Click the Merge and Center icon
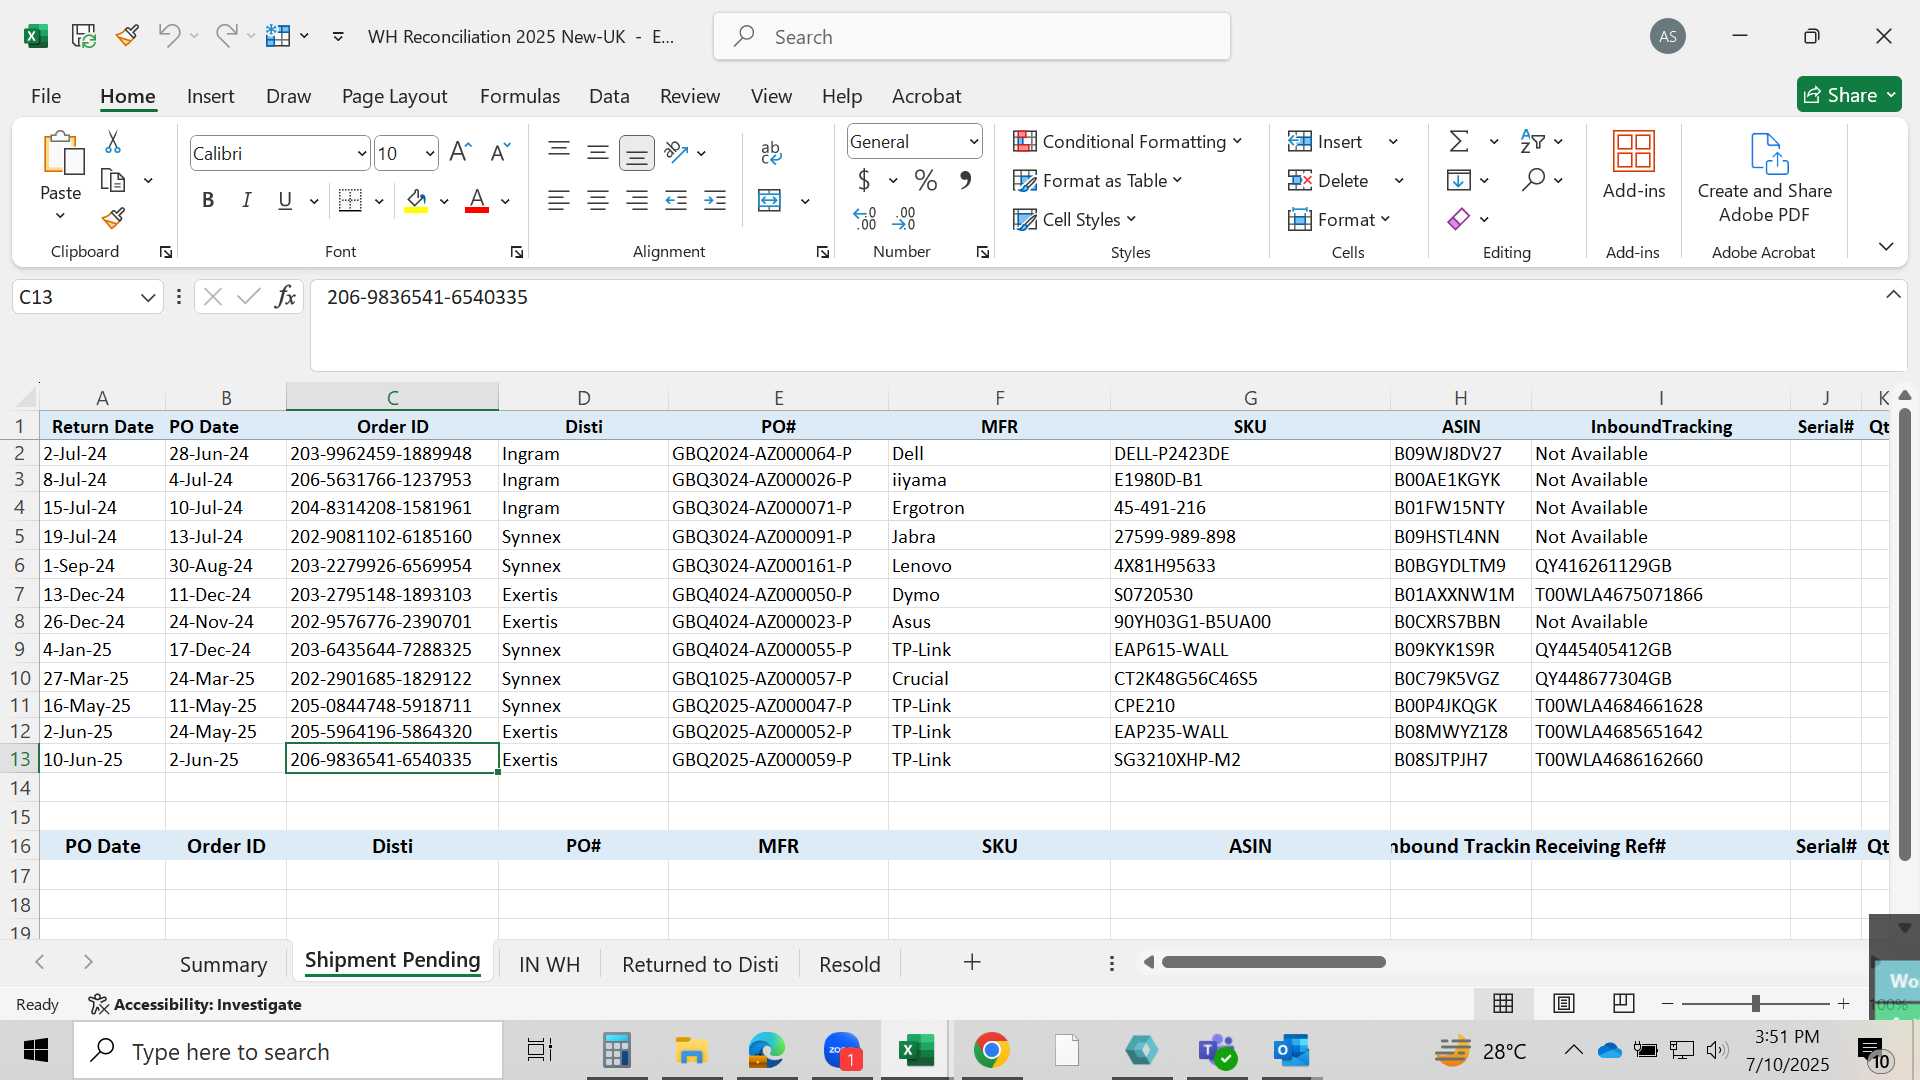Viewport: 1920px width, 1080px height. click(770, 201)
